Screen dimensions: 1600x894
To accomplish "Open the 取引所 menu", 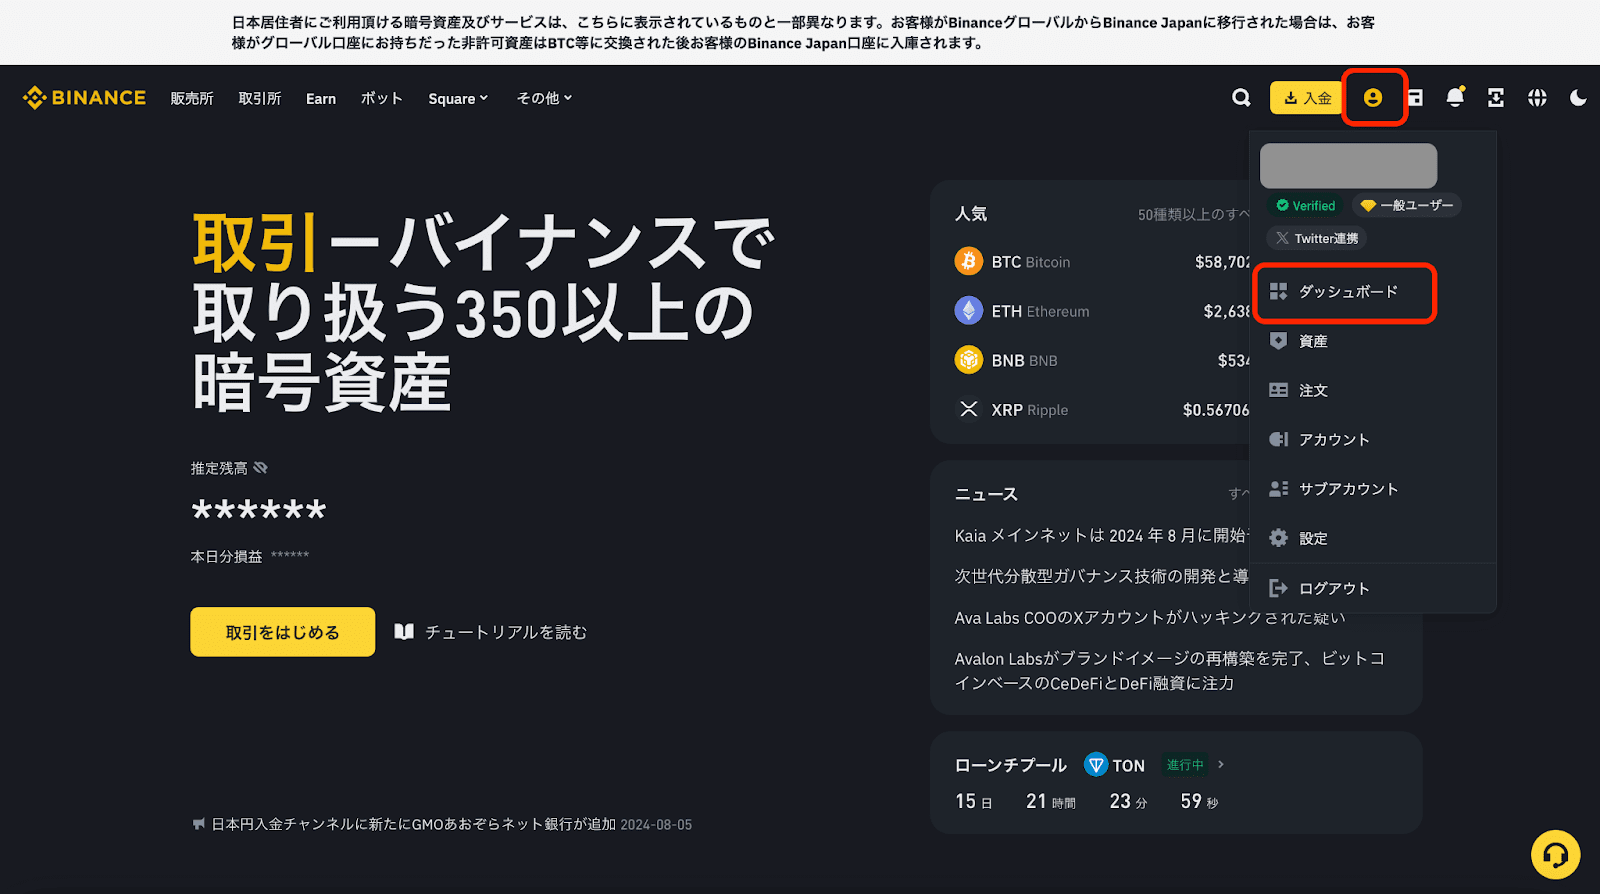I will point(260,98).
